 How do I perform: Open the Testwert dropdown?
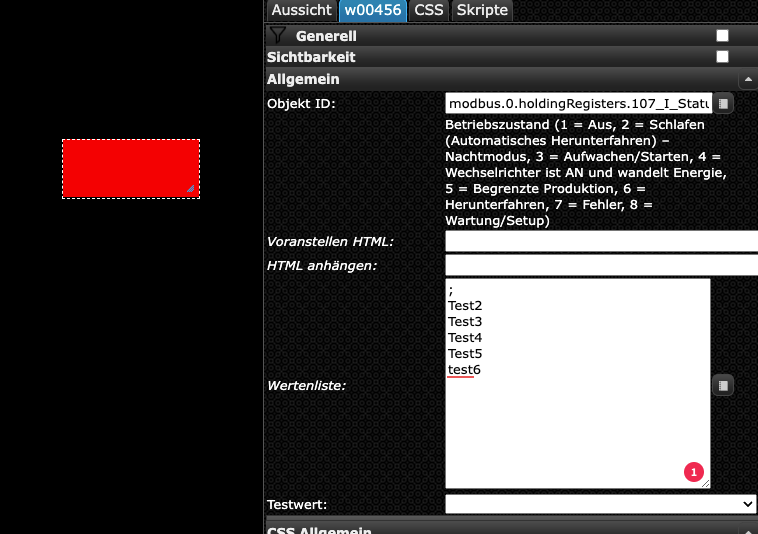(x=600, y=504)
